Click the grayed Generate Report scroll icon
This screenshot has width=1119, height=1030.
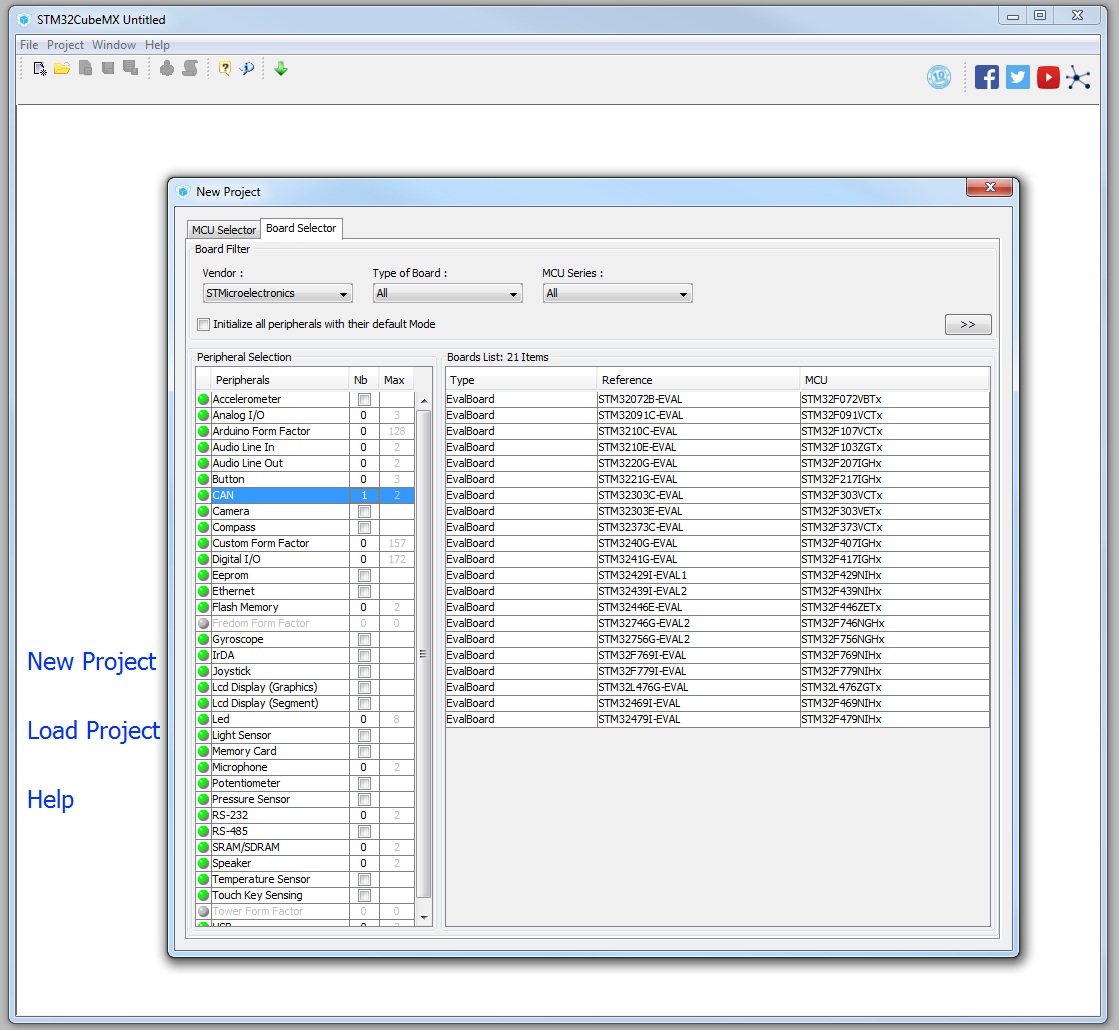[190, 69]
